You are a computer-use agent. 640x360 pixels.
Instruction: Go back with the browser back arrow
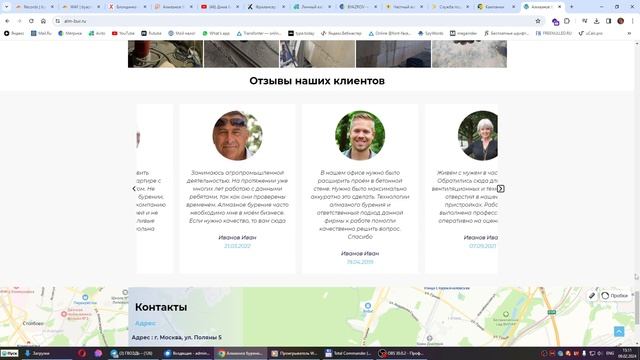click(7, 21)
